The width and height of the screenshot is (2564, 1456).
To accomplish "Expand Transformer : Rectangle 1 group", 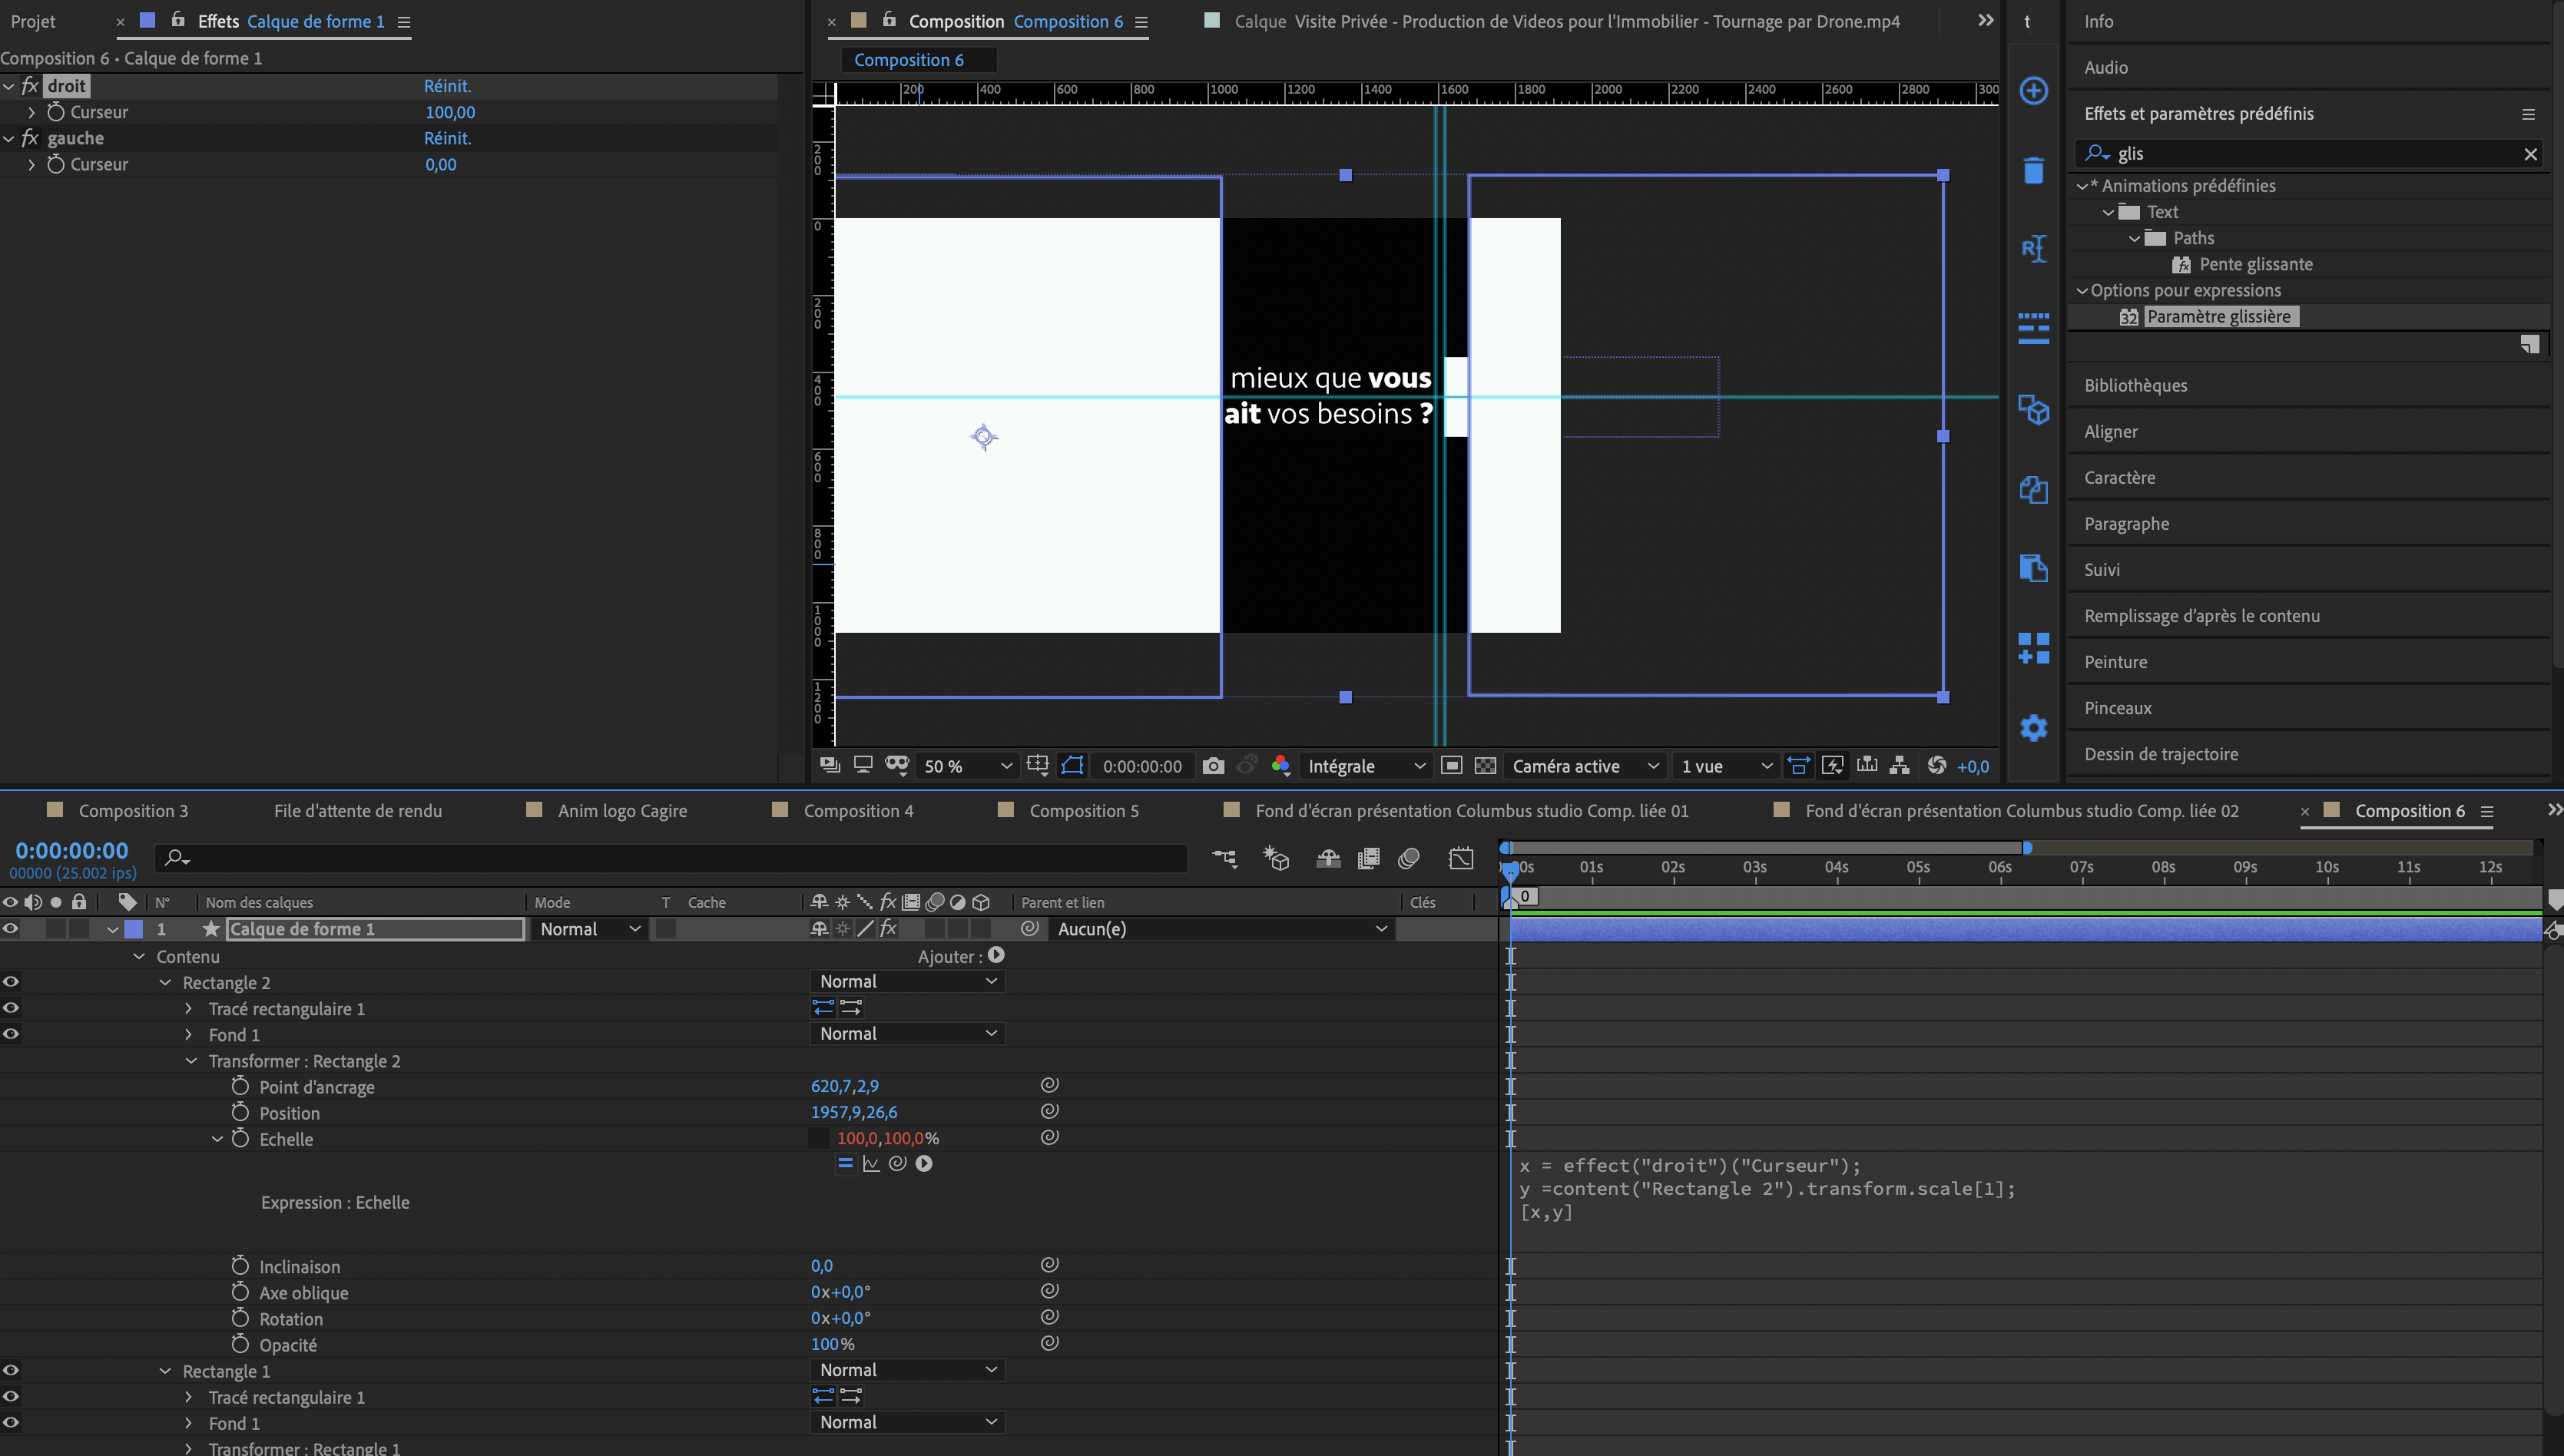I will click(x=189, y=1448).
